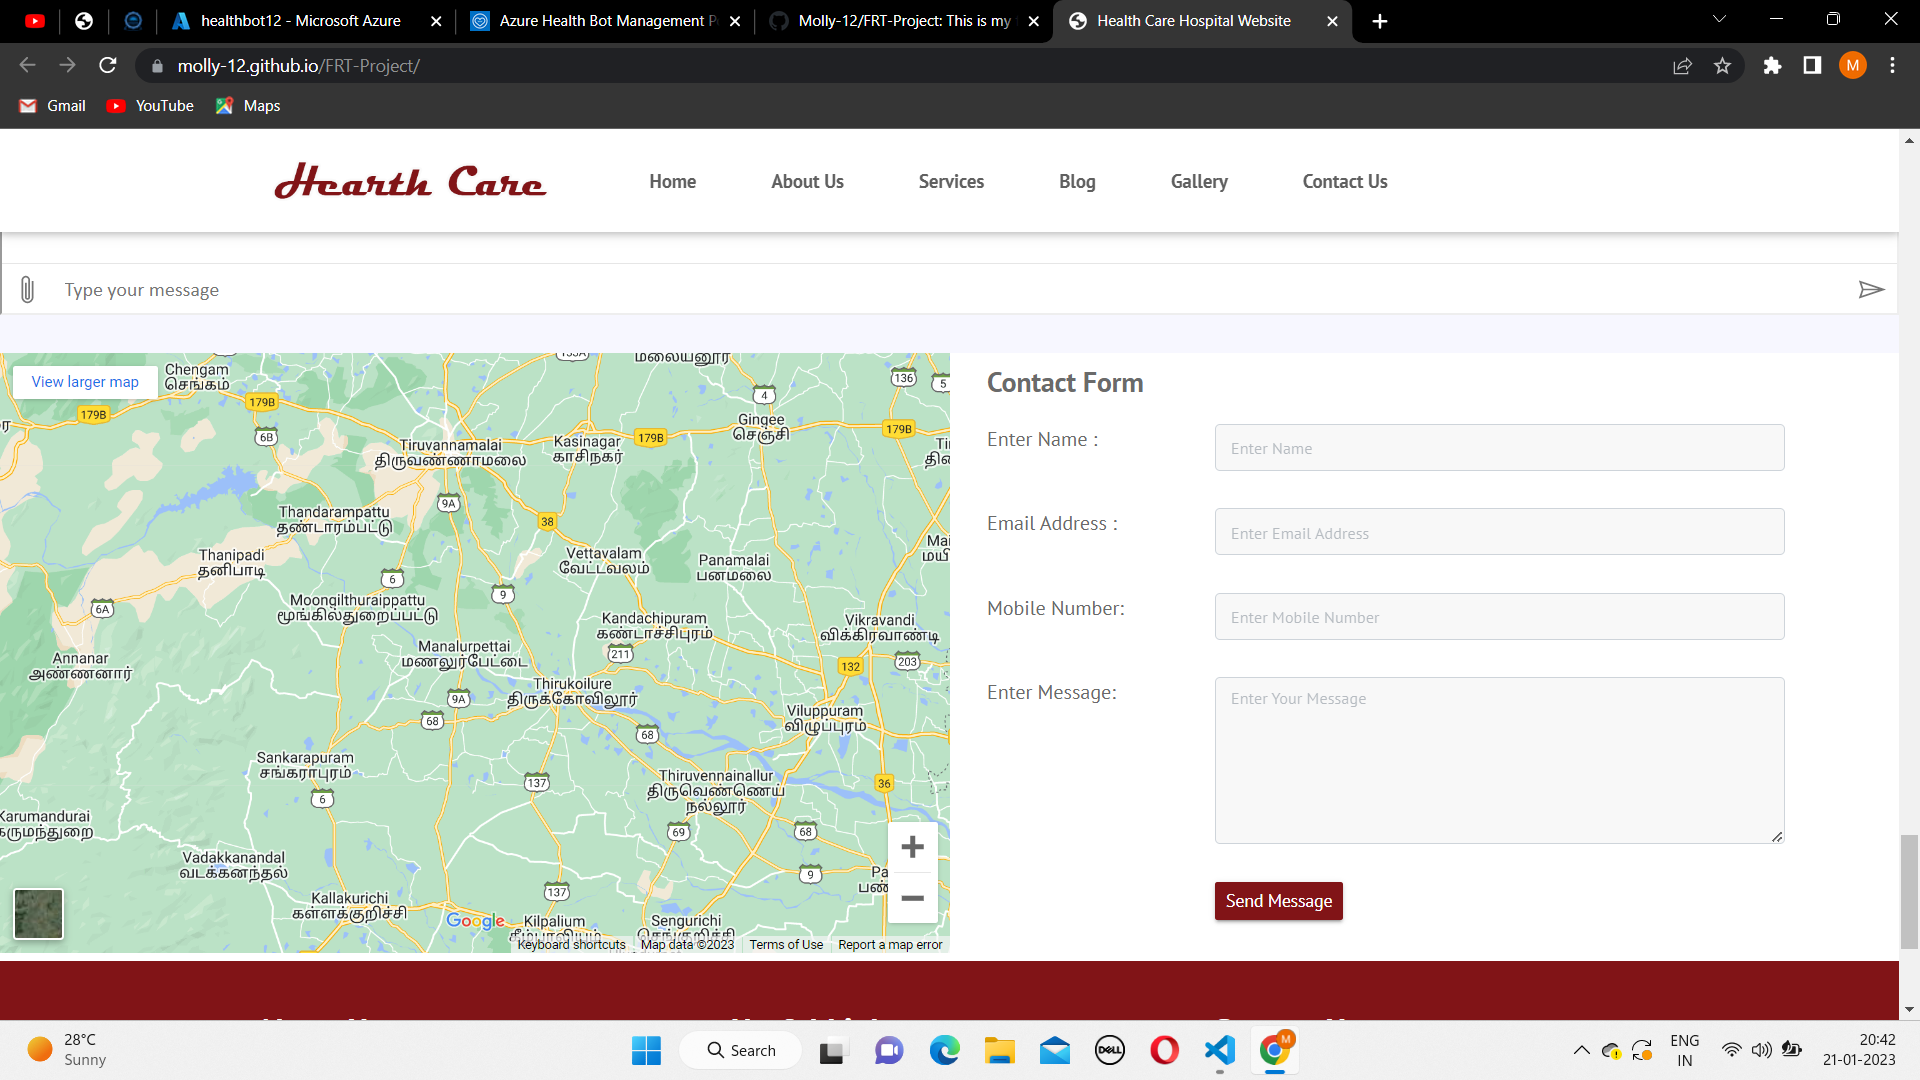1920x1080 pixels.
Task: Show hidden system tray icons
Action: (1581, 1050)
